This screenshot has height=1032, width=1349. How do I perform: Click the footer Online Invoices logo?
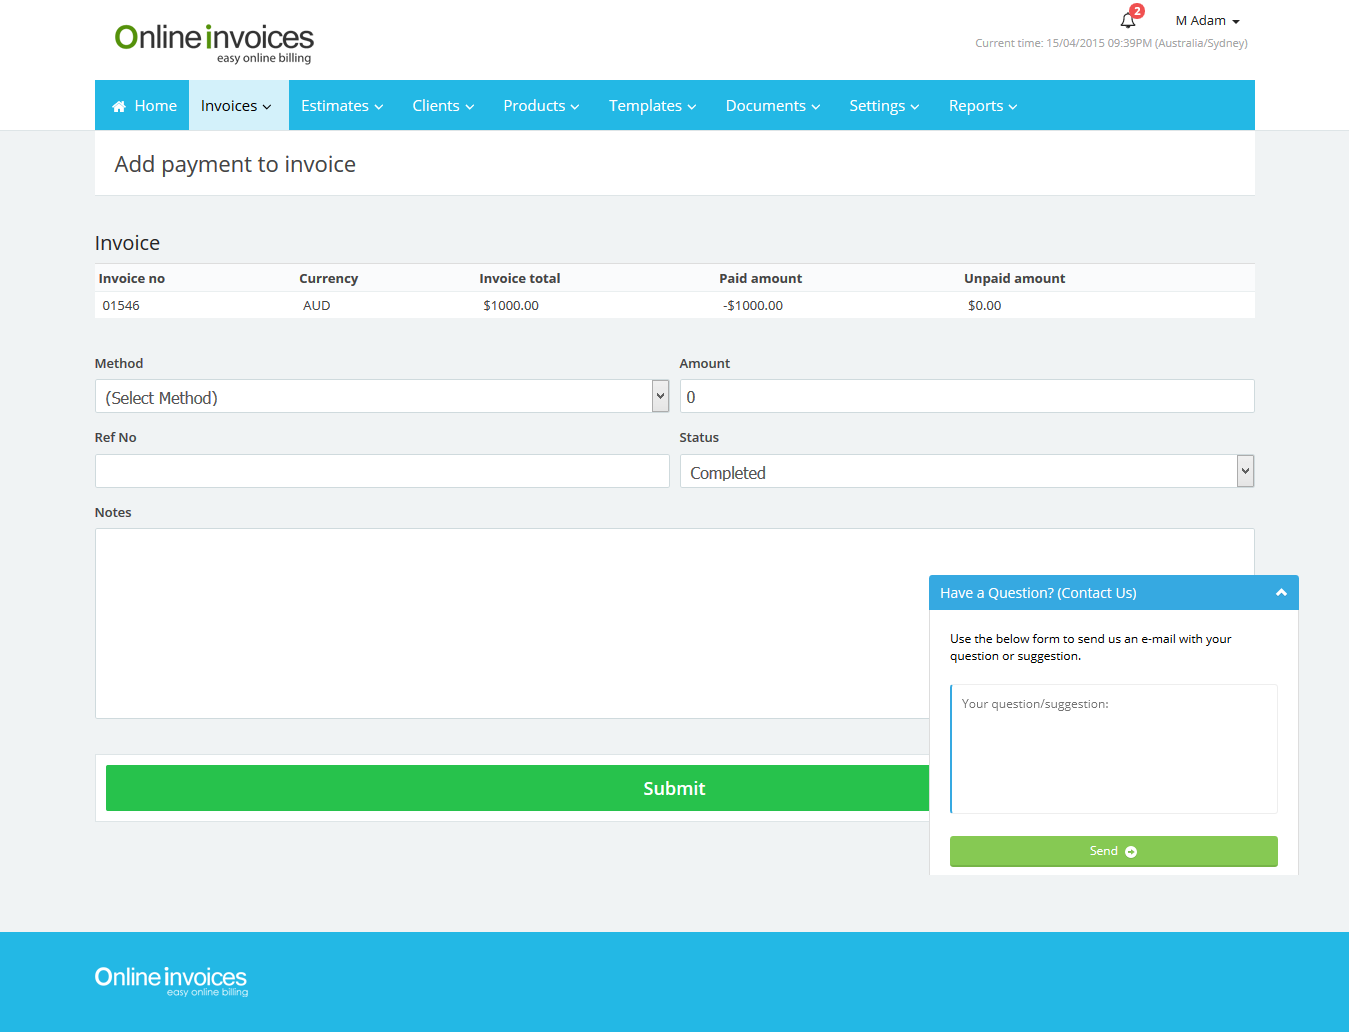[x=171, y=980]
